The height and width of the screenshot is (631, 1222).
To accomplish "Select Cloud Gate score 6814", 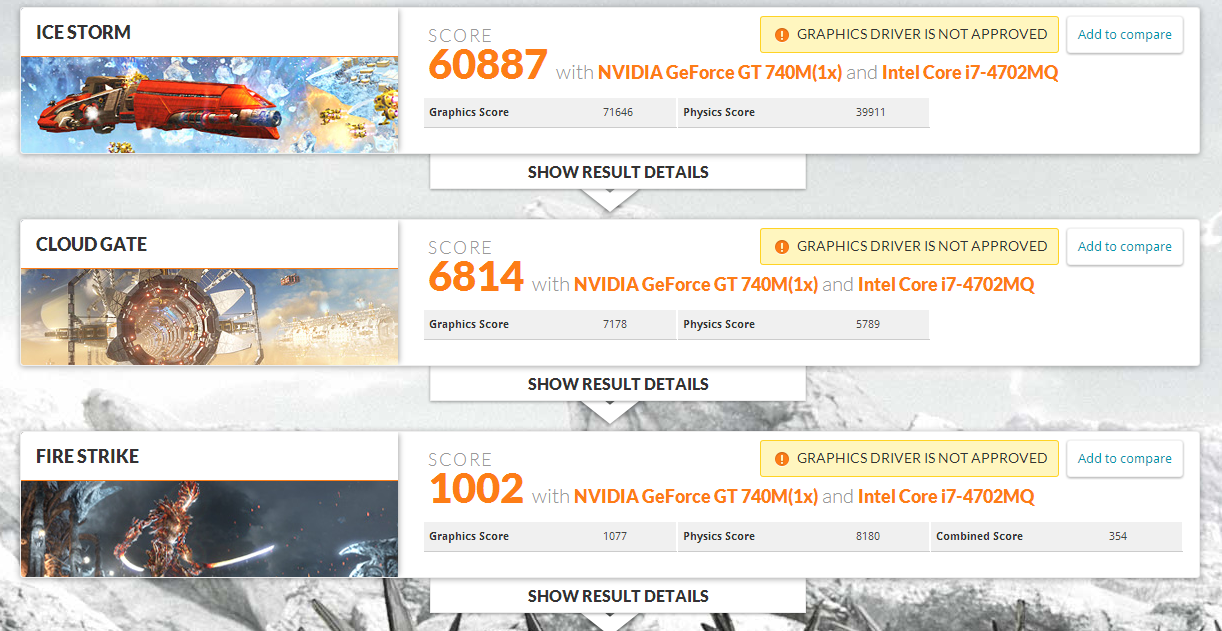I will point(476,277).
